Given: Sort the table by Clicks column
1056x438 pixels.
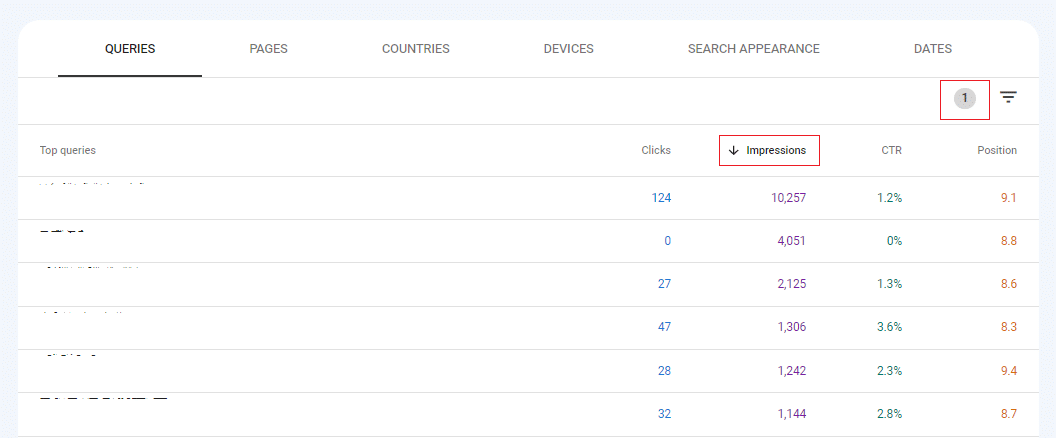Looking at the screenshot, I should tap(656, 150).
